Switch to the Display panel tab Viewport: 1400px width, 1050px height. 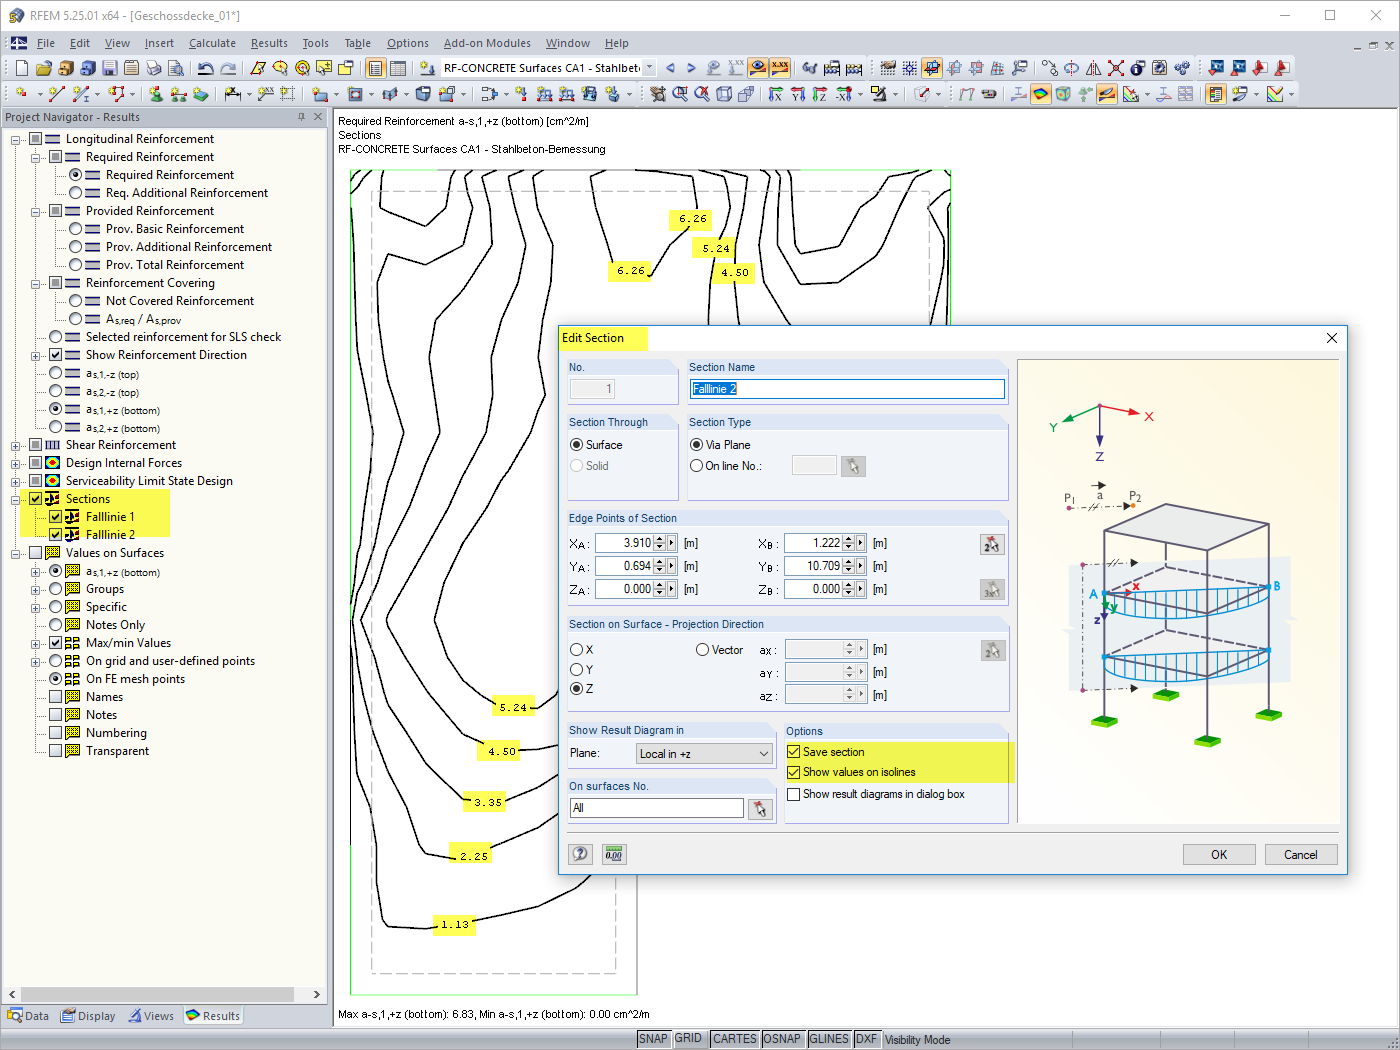click(88, 1015)
